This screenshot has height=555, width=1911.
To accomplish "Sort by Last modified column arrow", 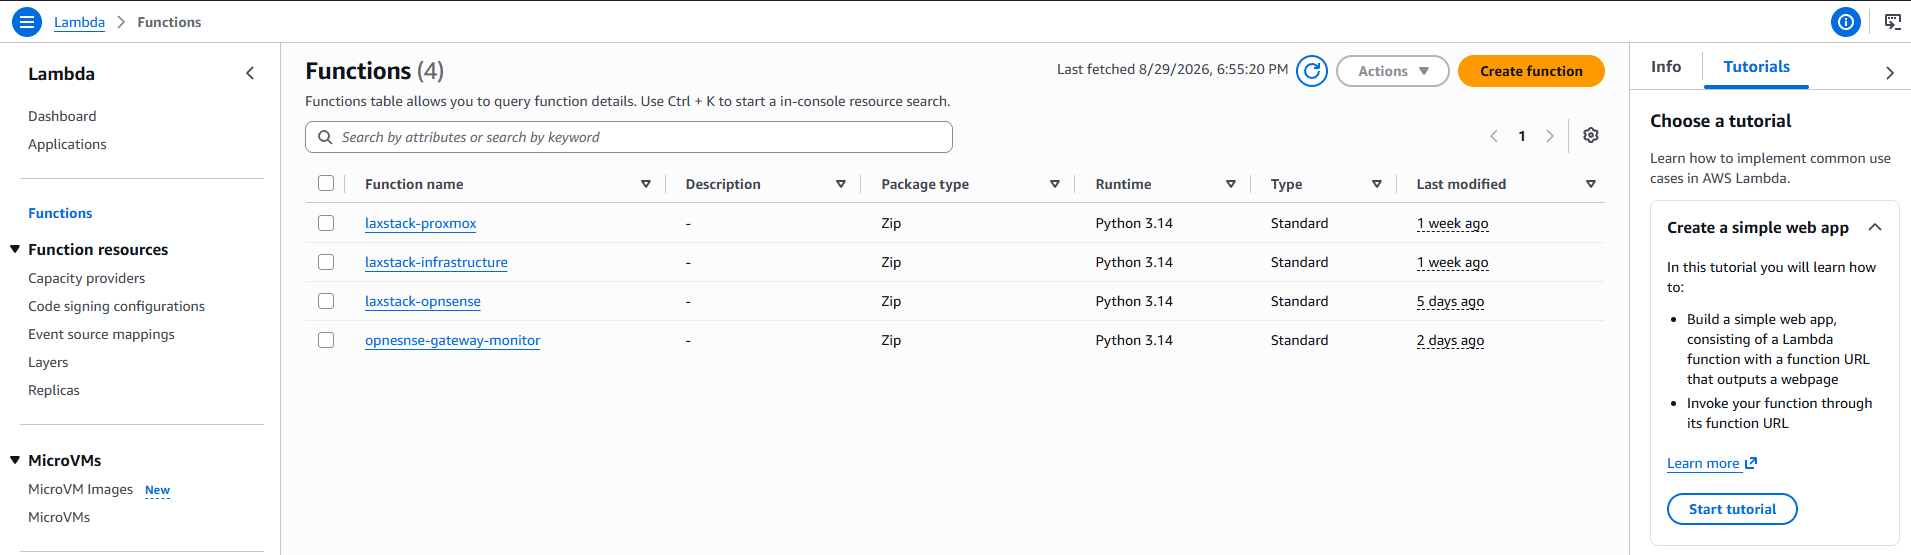I will 1591,184.
